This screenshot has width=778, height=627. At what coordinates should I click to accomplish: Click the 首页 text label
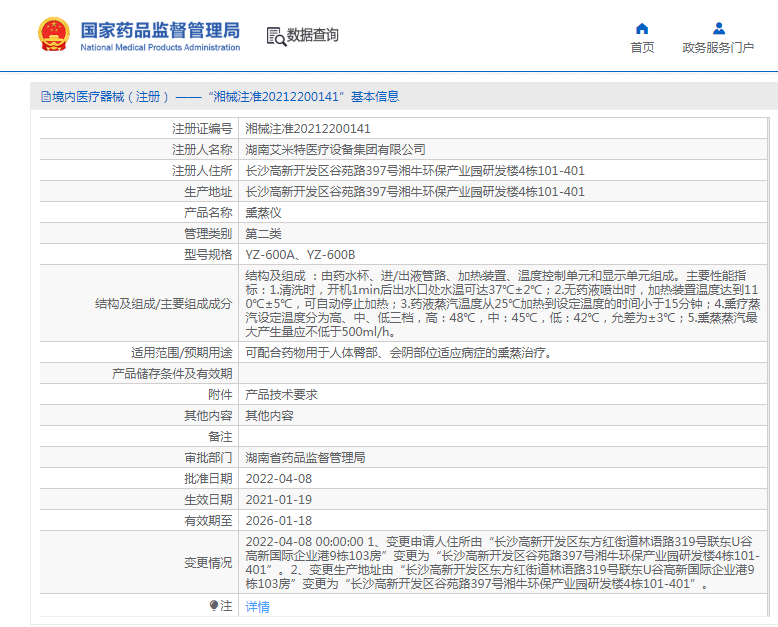pos(642,48)
